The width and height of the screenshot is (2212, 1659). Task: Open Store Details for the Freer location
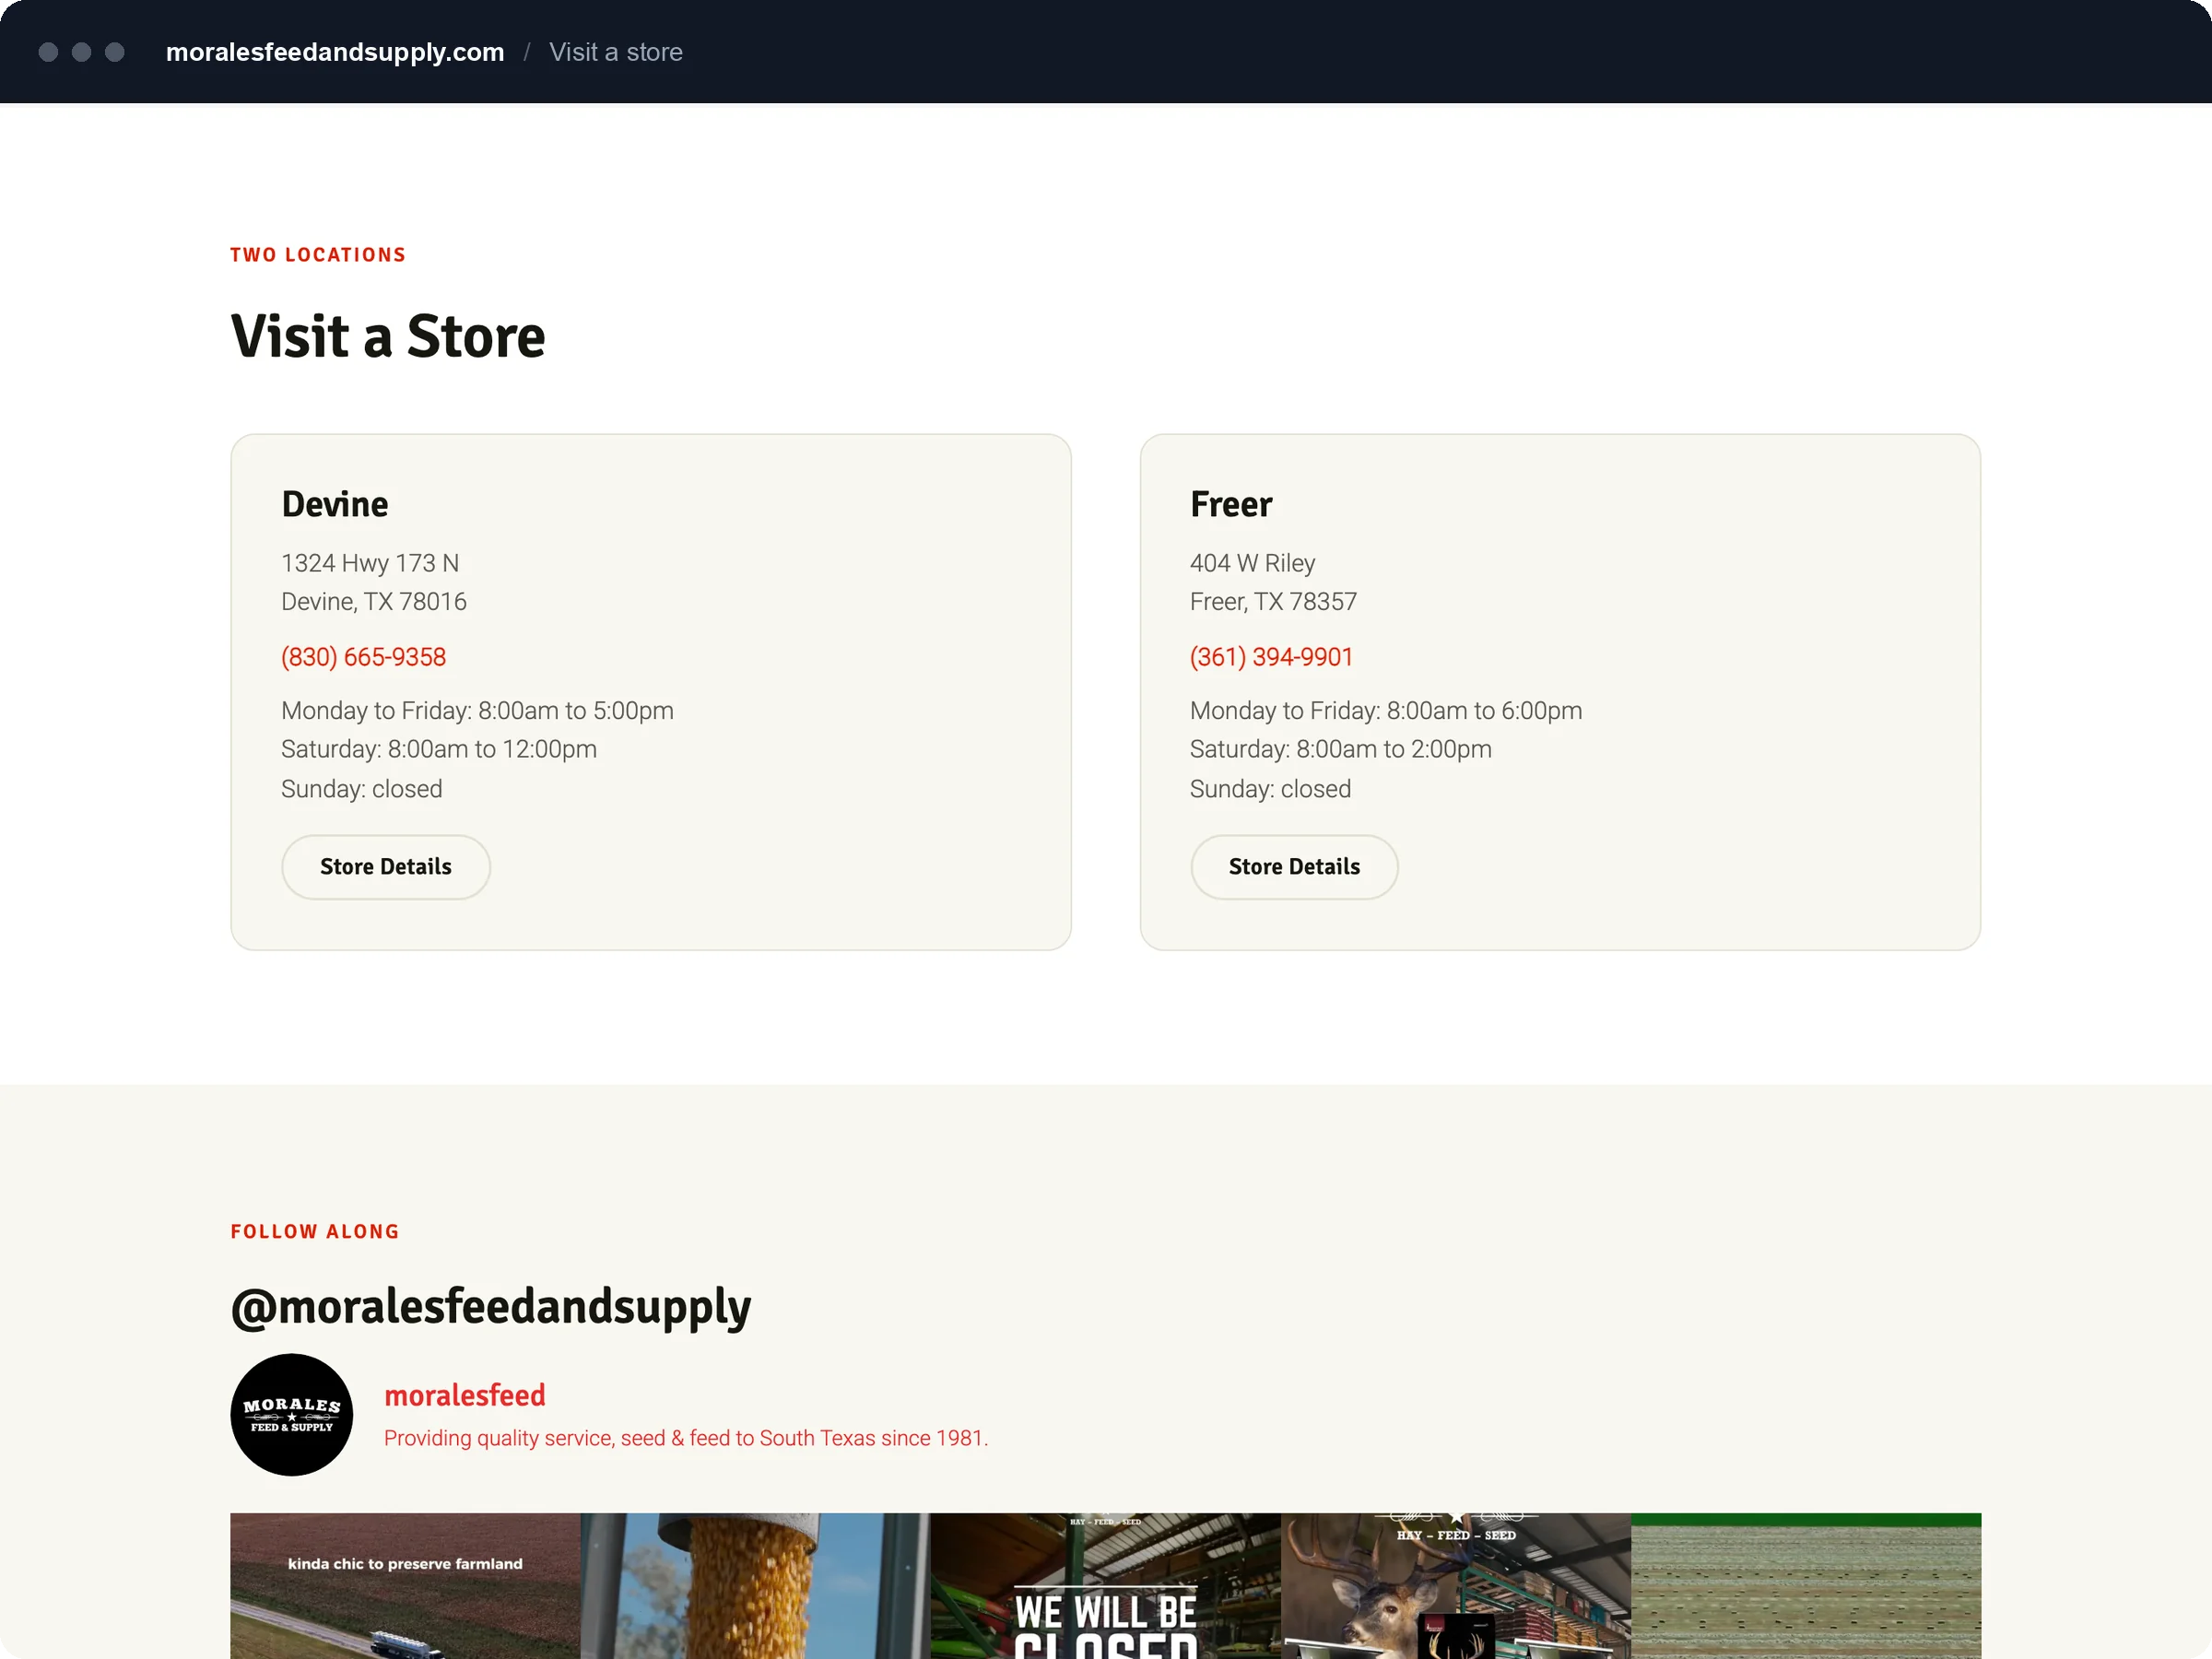(1294, 867)
